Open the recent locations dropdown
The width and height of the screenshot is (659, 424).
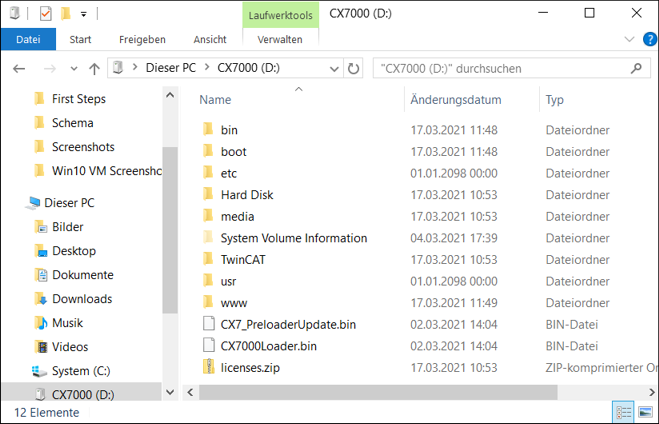click(x=74, y=68)
